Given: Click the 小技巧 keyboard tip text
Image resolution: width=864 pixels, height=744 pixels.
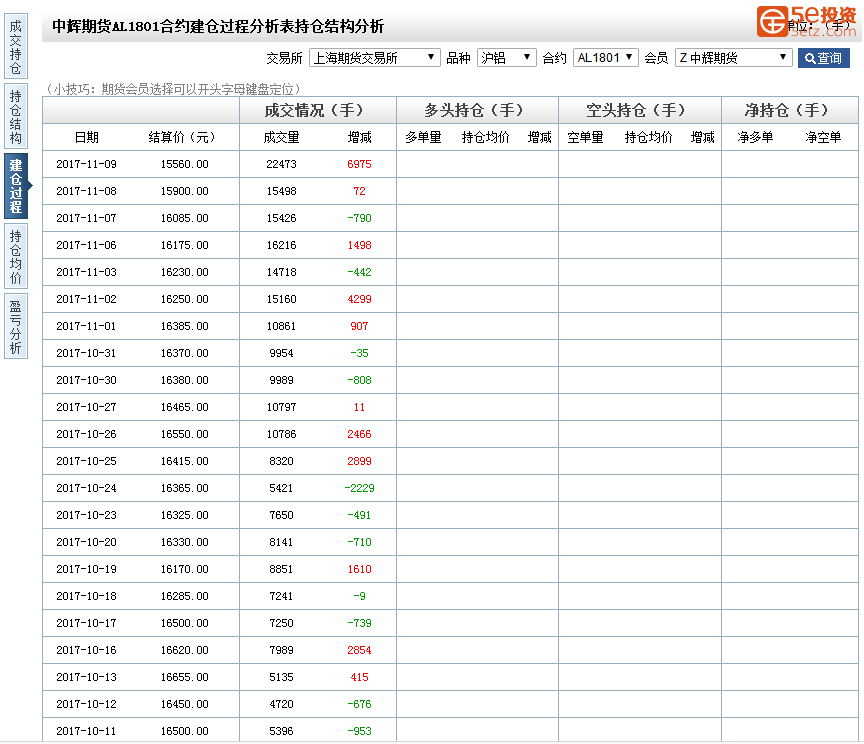Looking at the screenshot, I should coord(174,89).
